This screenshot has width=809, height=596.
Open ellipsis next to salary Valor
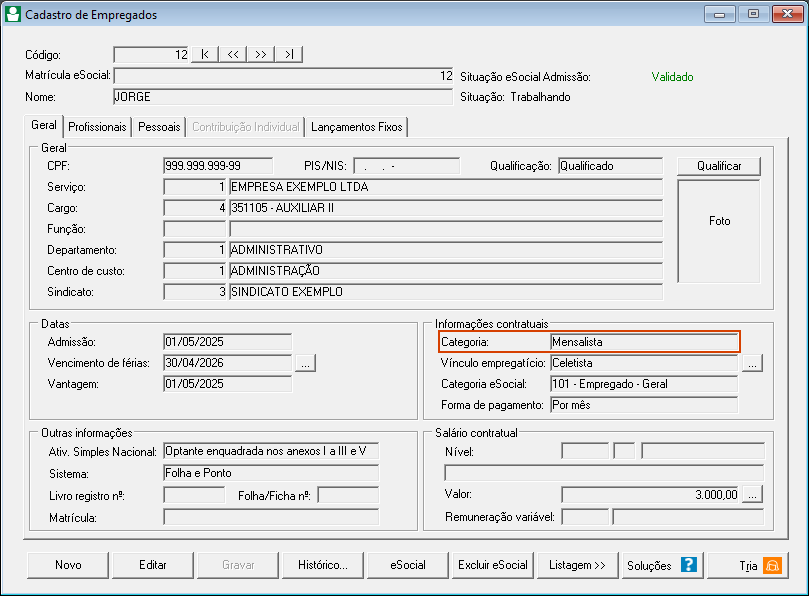pyautogui.click(x=753, y=494)
